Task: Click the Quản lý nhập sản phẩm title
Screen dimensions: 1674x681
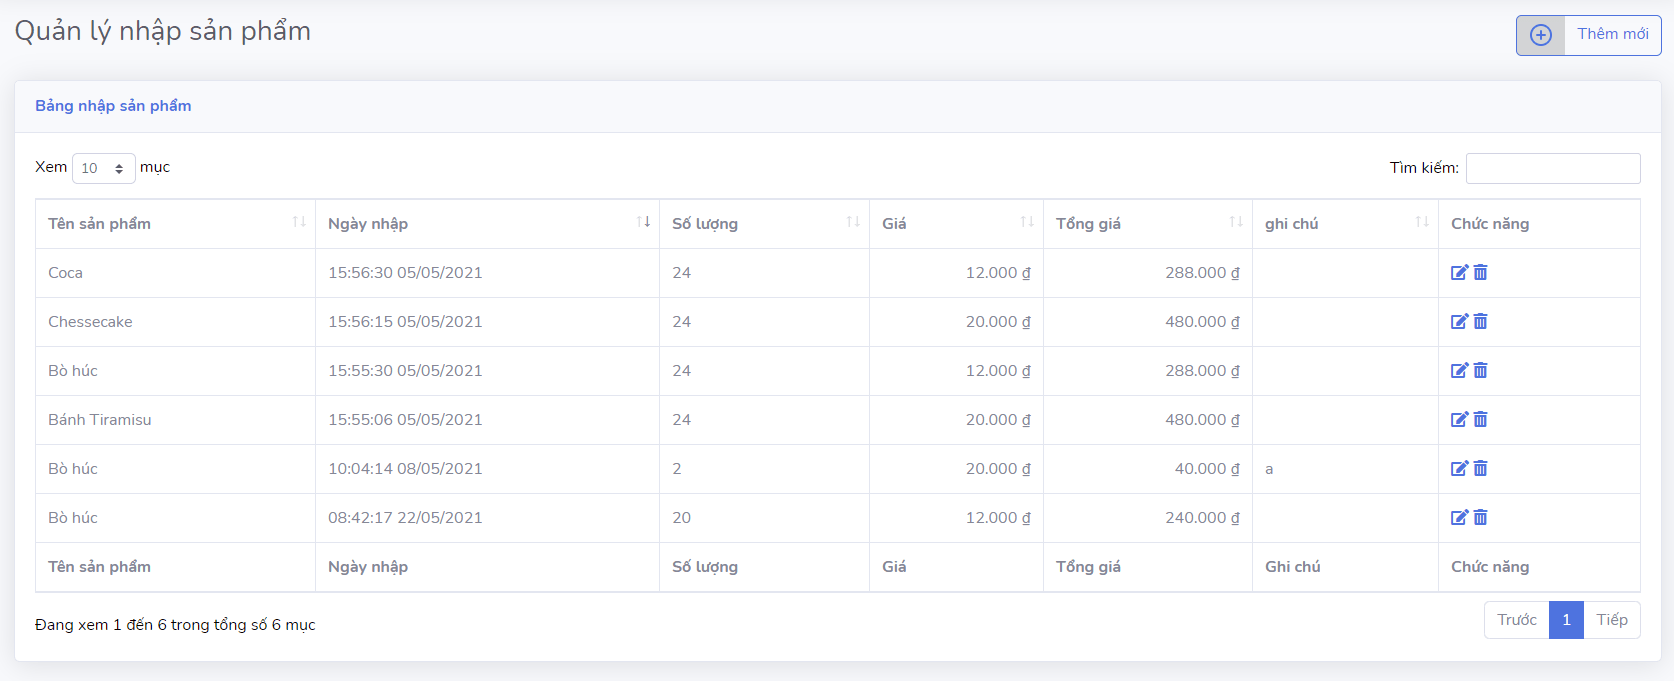Action: [x=162, y=32]
